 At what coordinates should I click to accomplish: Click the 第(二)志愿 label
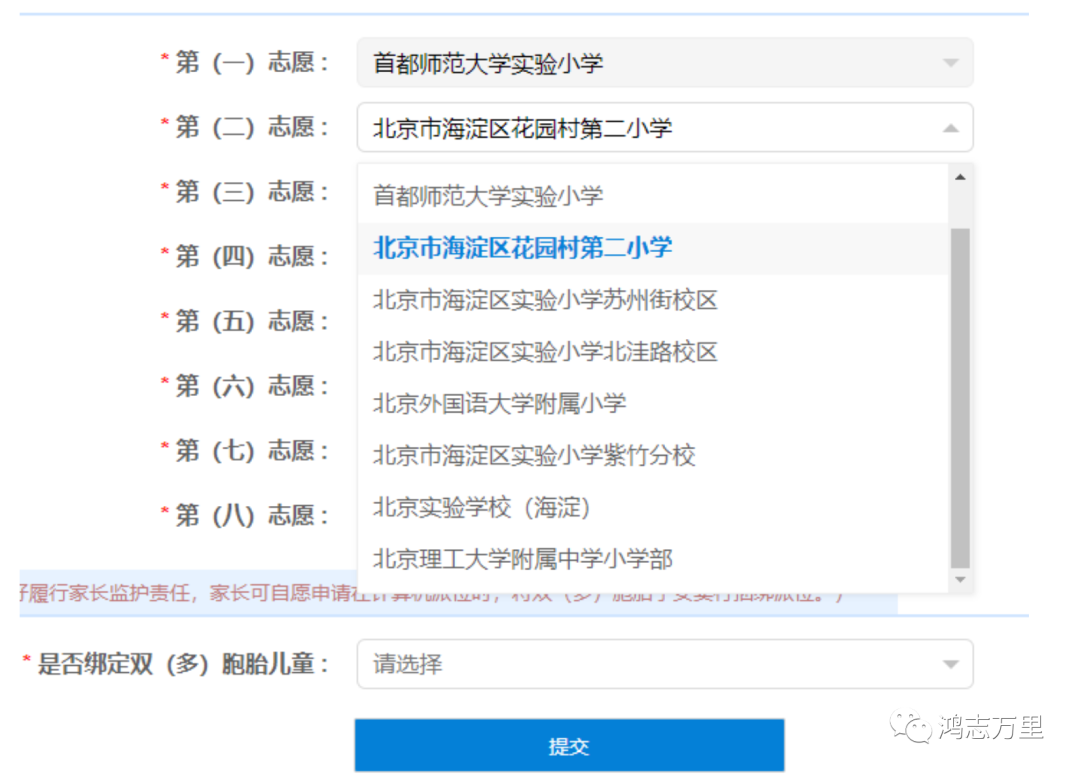(251, 127)
